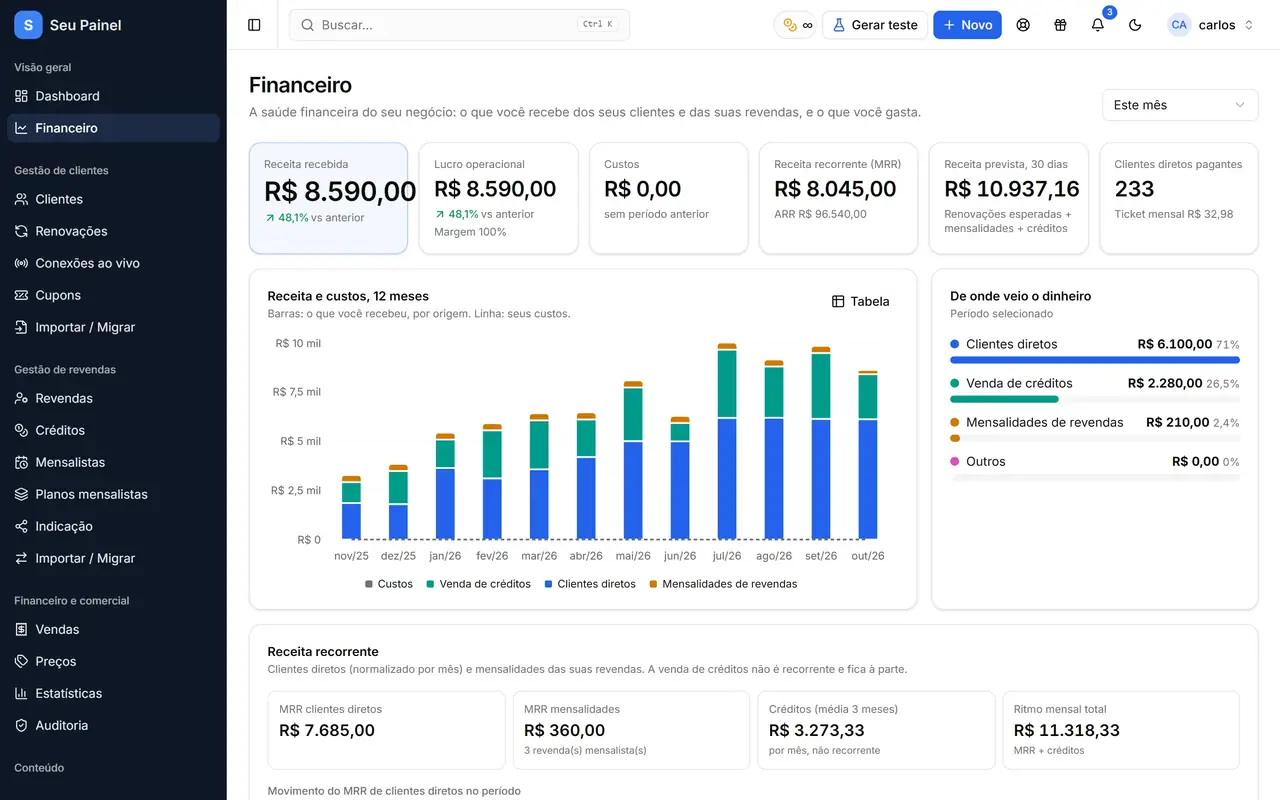The image size is (1280, 800).
Task: Open the Este mês period dropdown
Action: click(1180, 105)
